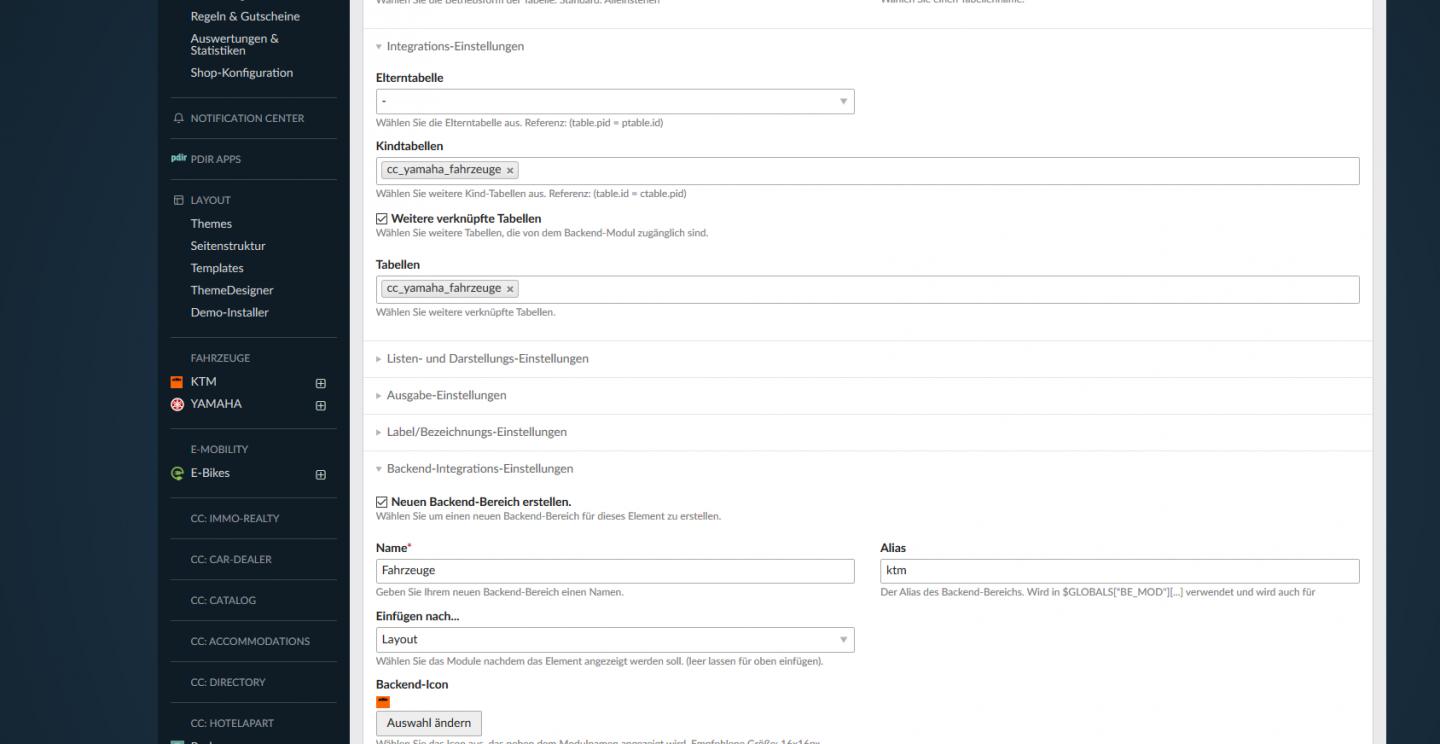This screenshot has width=1440, height=744.
Task: Collapse the Integrations-Einstellungen section
Action: (x=455, y=47)
